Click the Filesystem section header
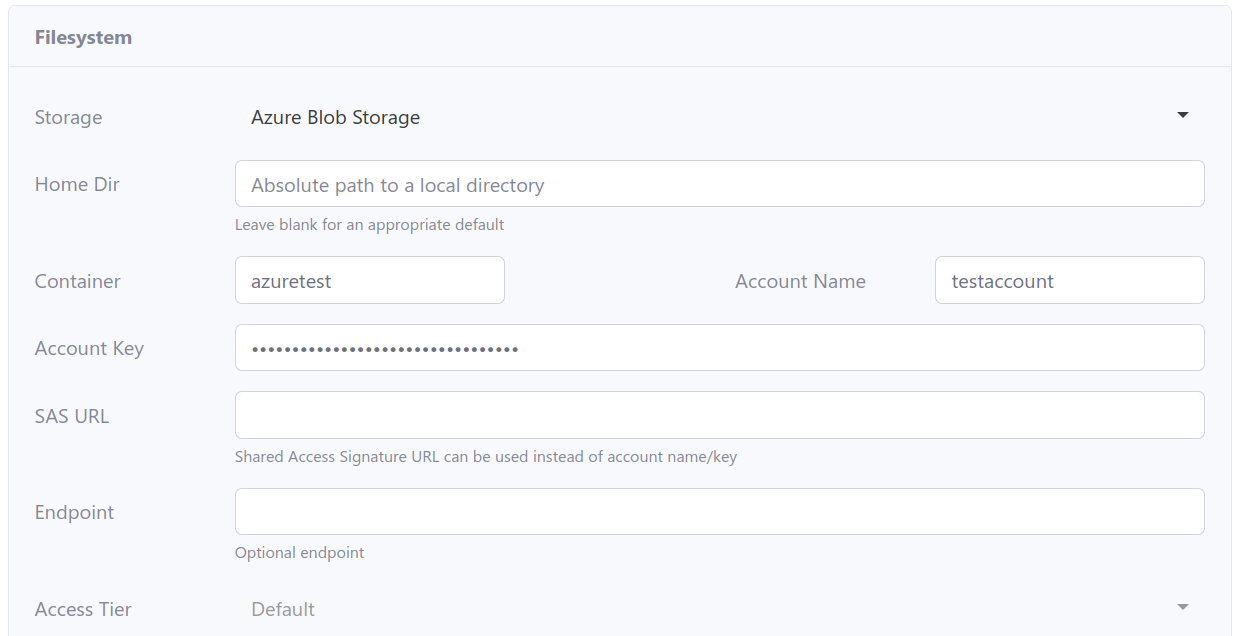Viewport: 1238px width, 636px height. tap(84, 36)
